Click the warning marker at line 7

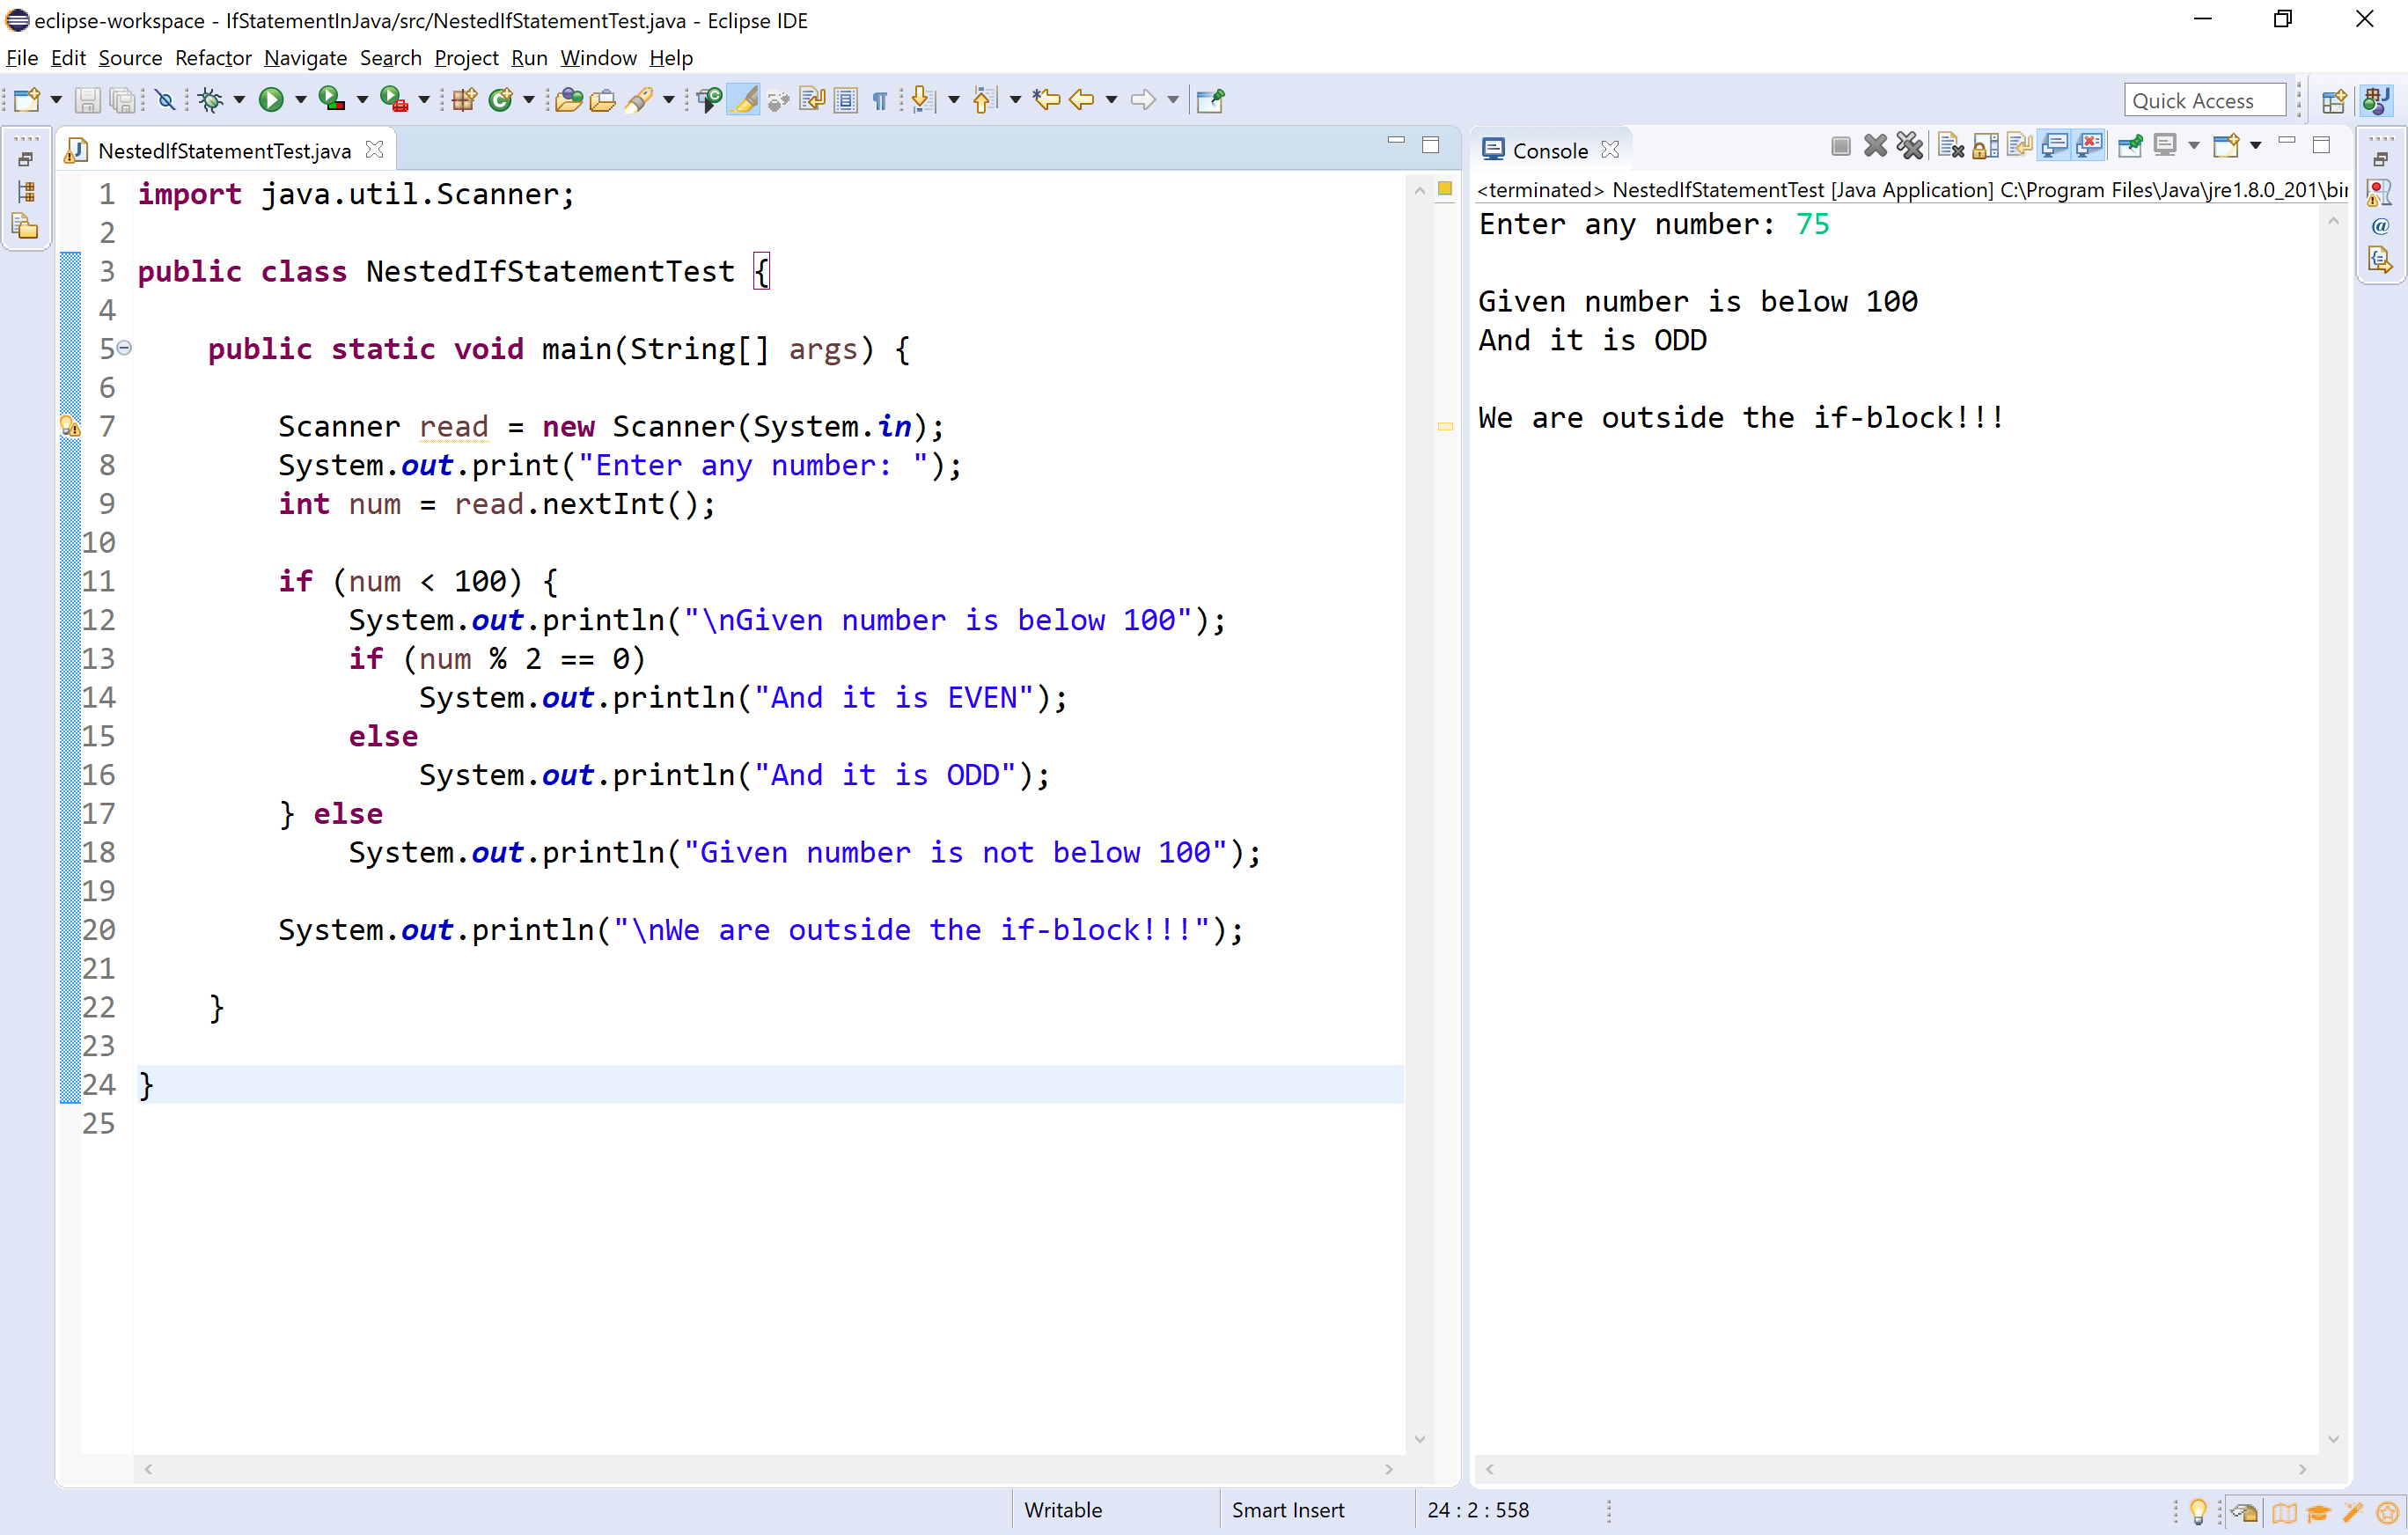(70, 426)
